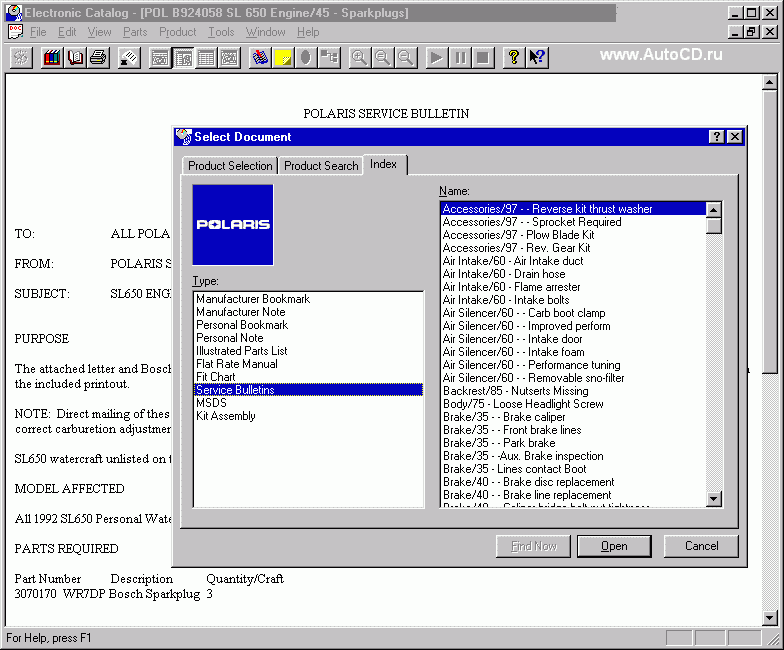Open the Window menu
The image size is (784, 650).
point(266,32)
